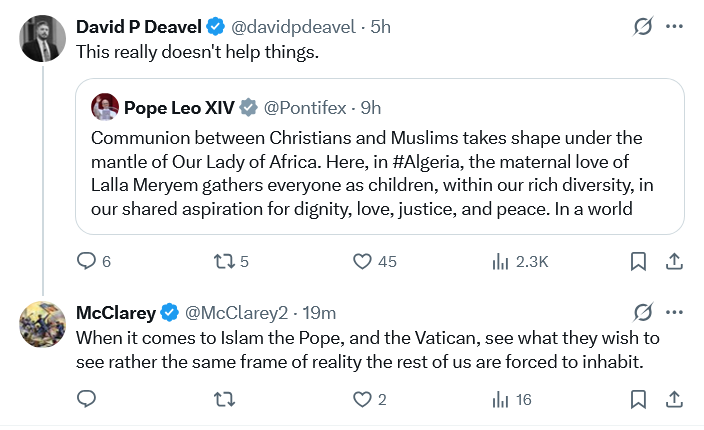Retweet McClarey's reply
This screenshot has height=430, width=704.
coord(225,399)
